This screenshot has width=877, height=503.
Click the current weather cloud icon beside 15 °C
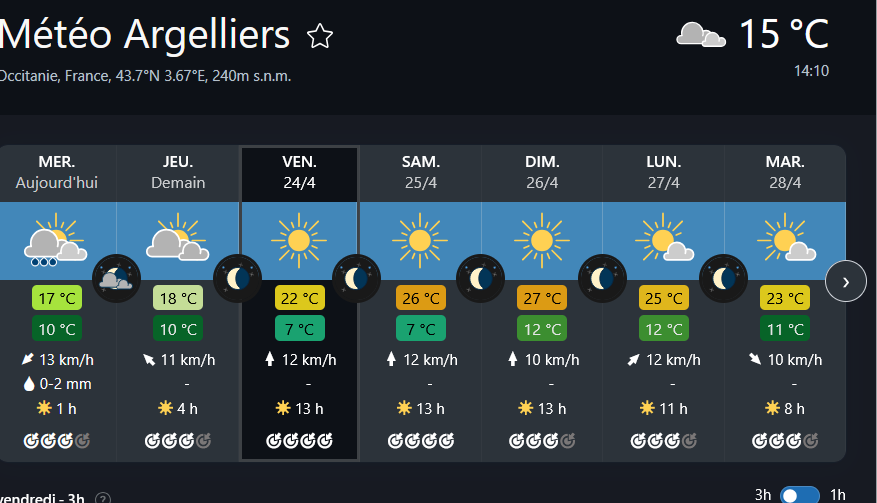pyautogui.click(x=700, y=35)
